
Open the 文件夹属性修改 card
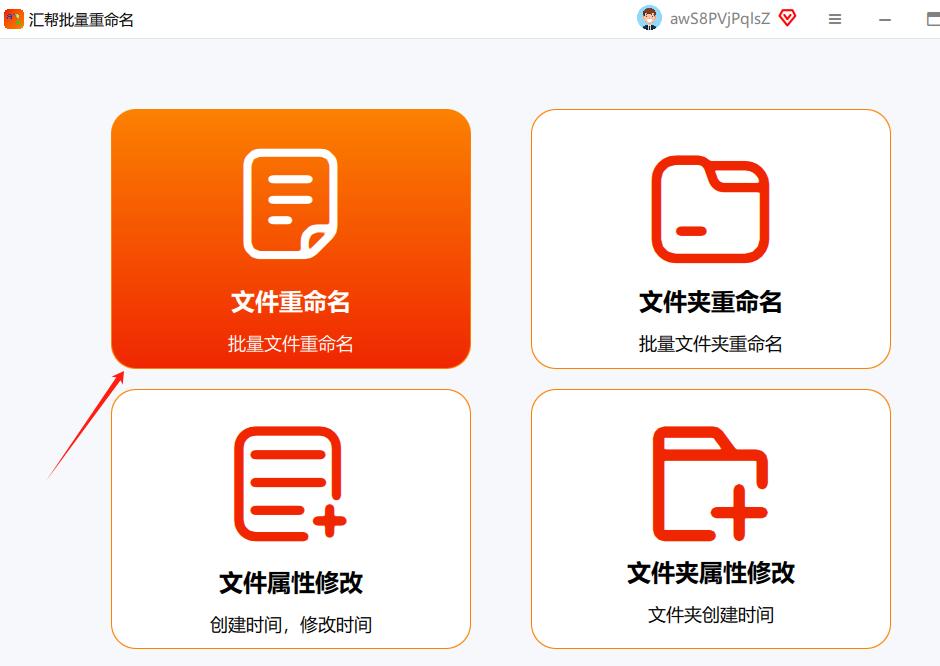711,519
